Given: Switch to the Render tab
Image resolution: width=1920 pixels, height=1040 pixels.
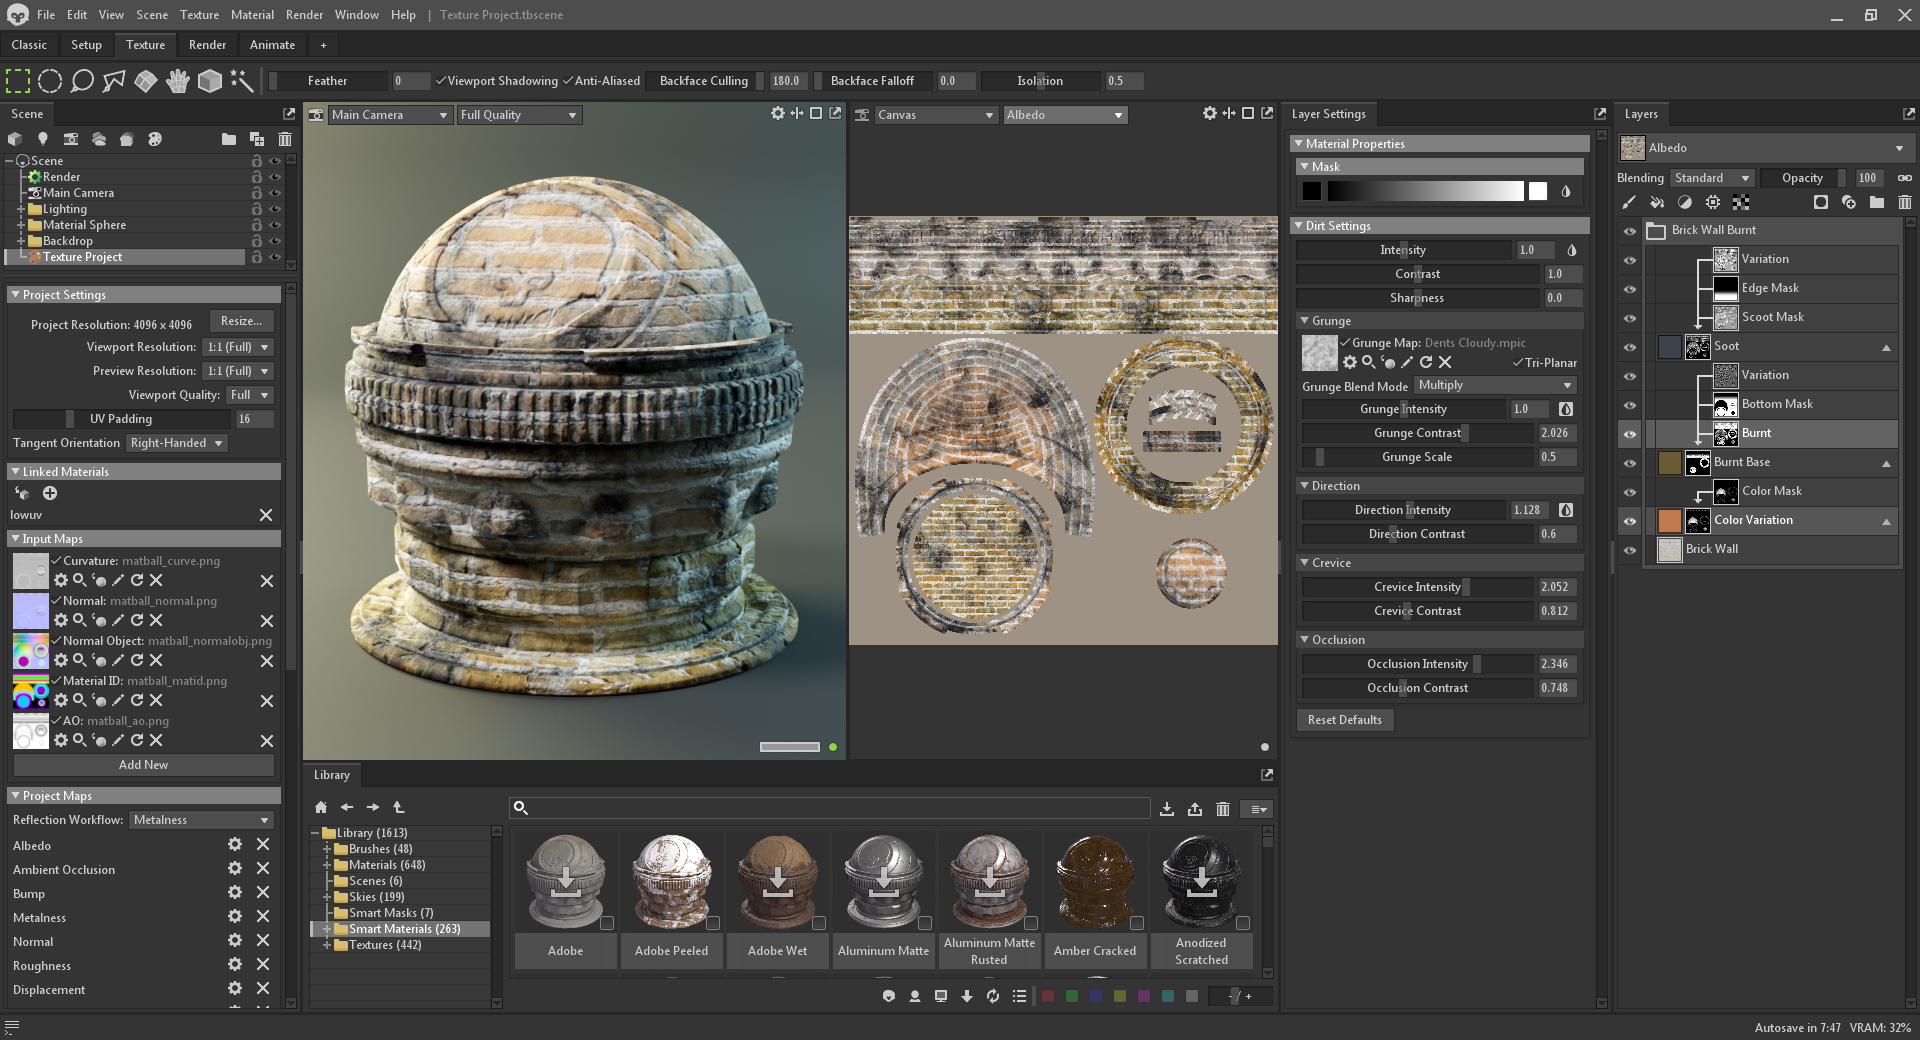Looking at the screenshot, I should click(207, 44).
